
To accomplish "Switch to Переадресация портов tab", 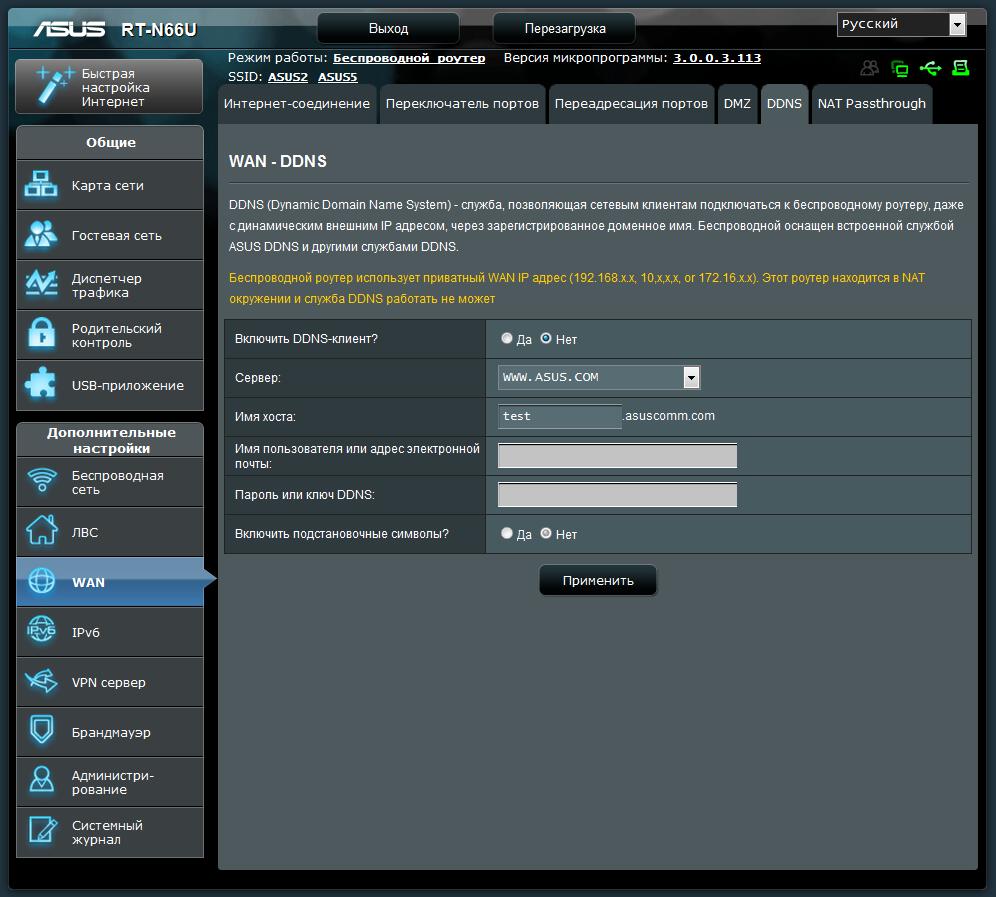I will click(631, 104).
